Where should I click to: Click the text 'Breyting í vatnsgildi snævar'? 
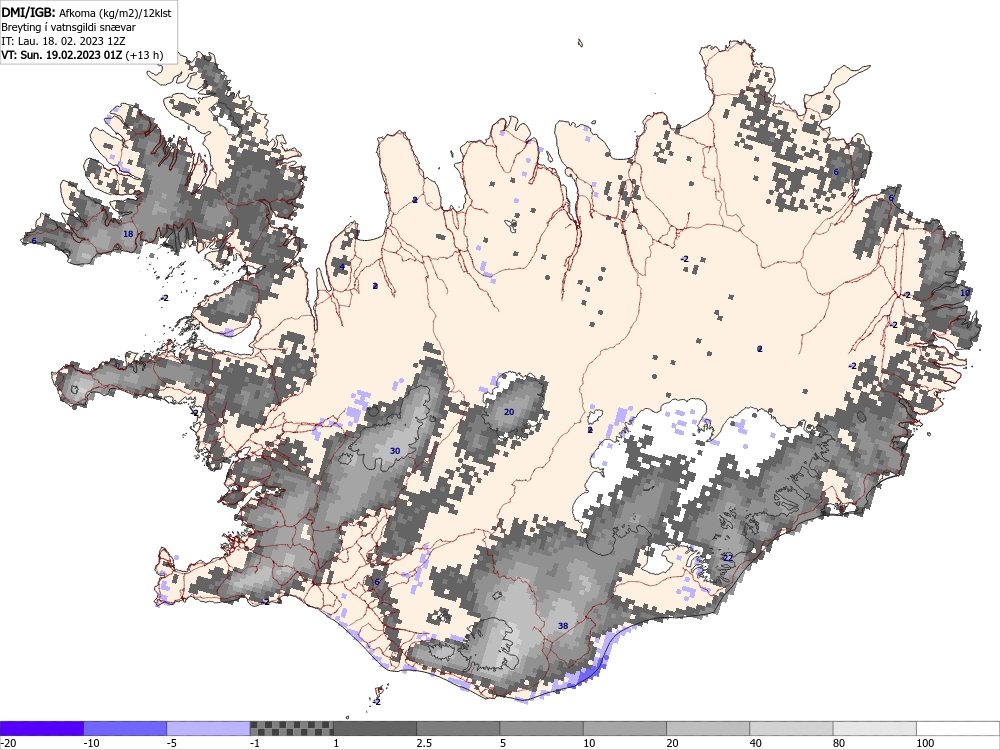tap(68, 27)
